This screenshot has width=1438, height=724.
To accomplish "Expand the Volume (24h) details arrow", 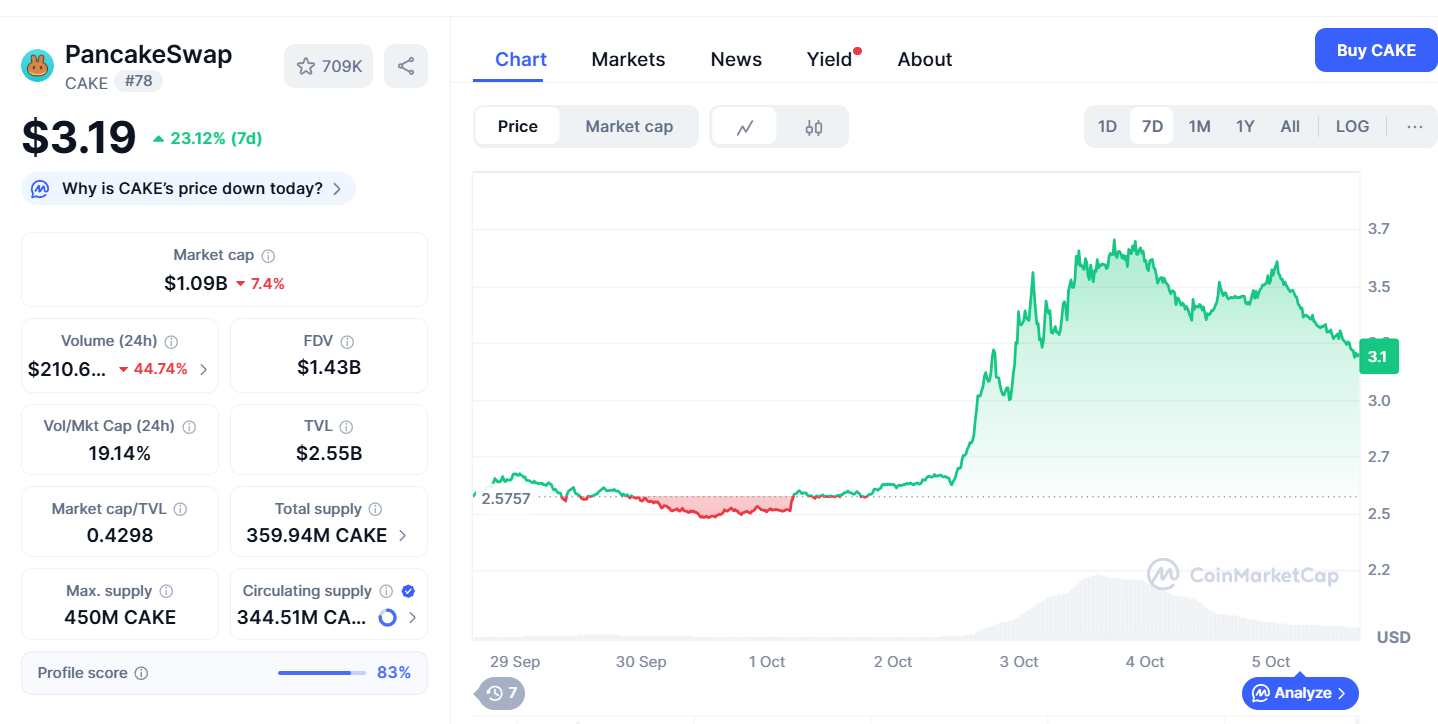I will point(204,369).
